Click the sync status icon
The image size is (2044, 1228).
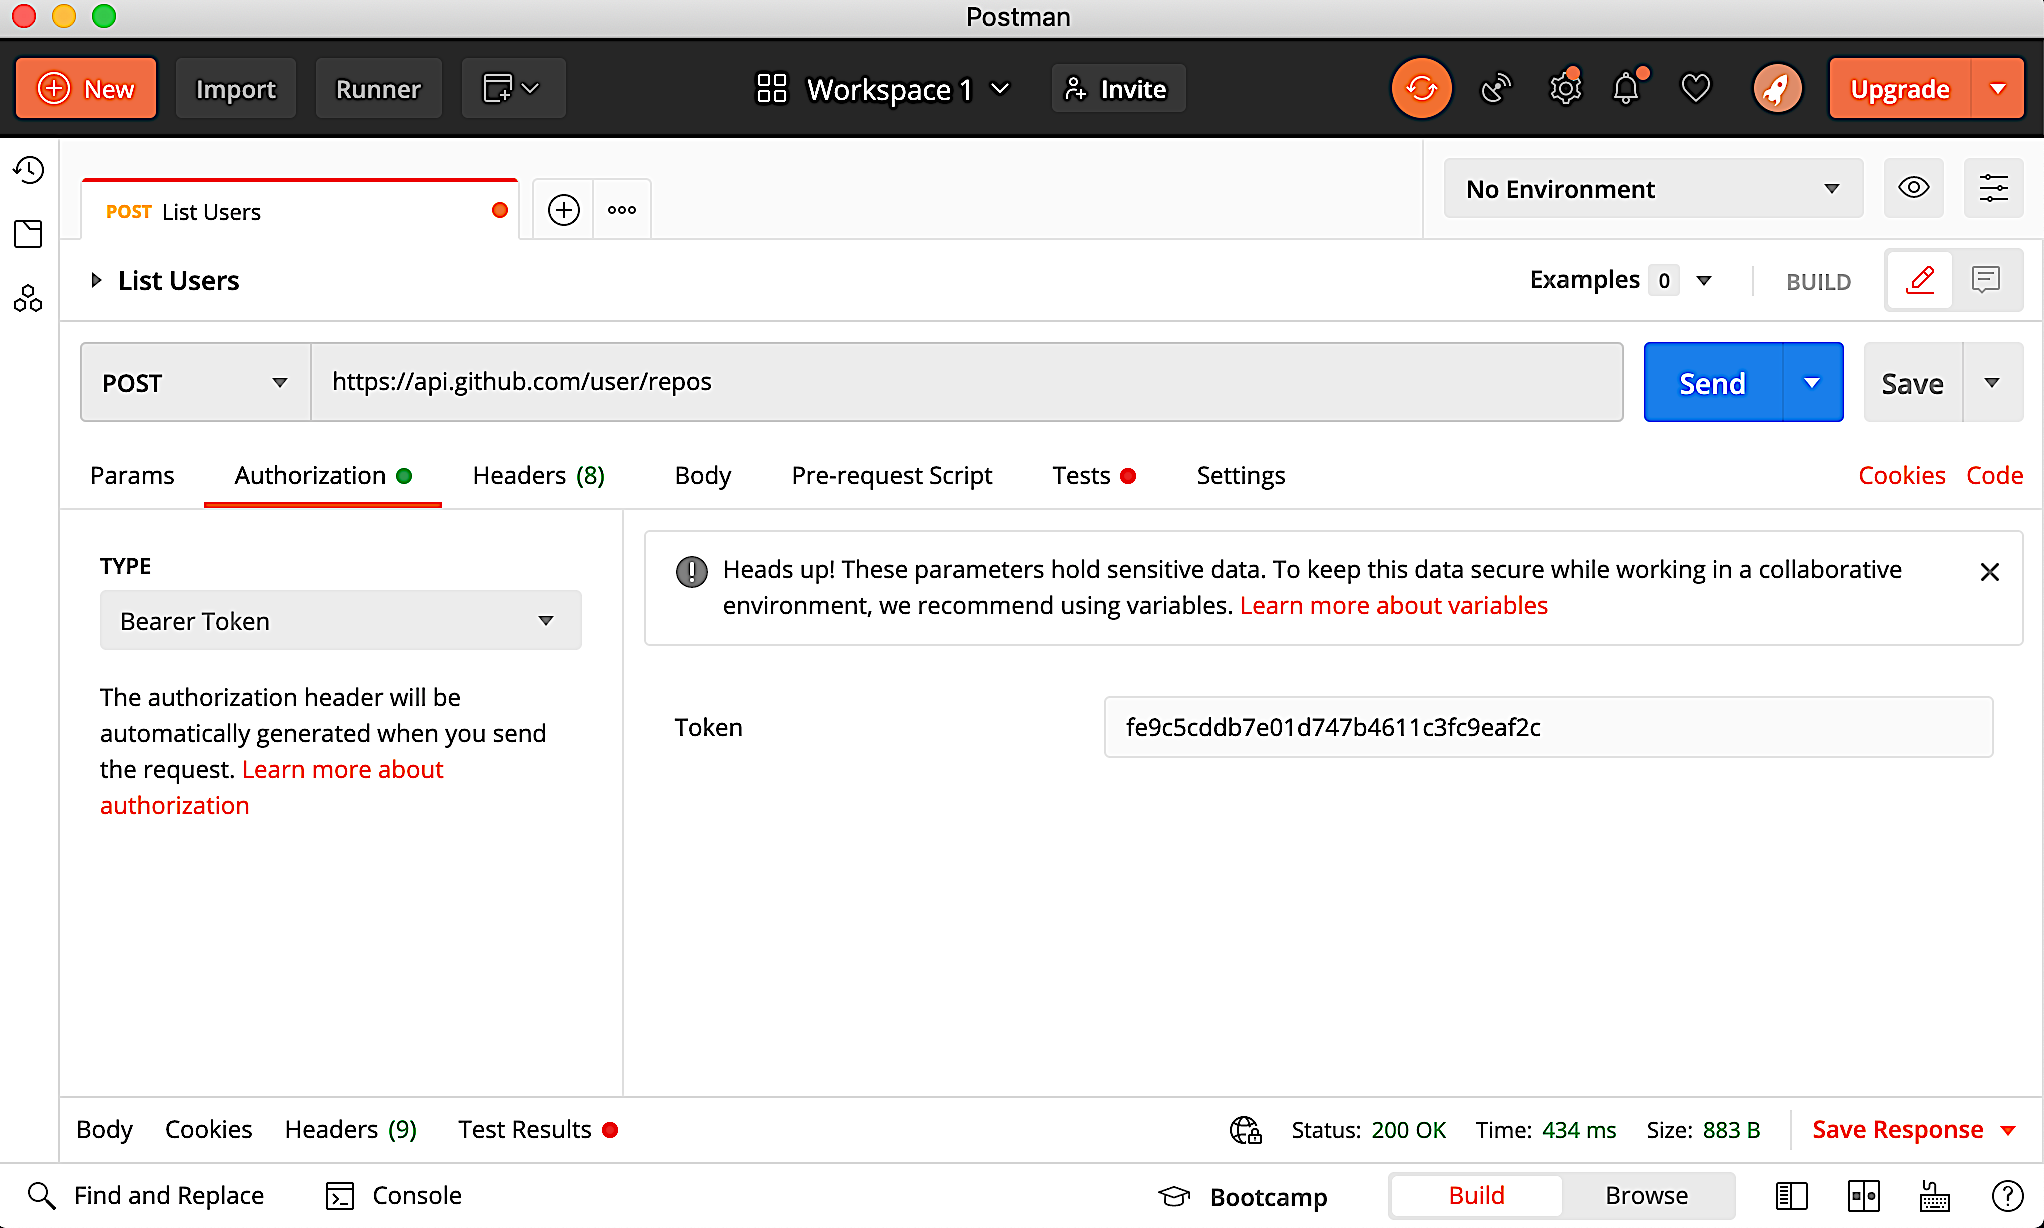1421,89
